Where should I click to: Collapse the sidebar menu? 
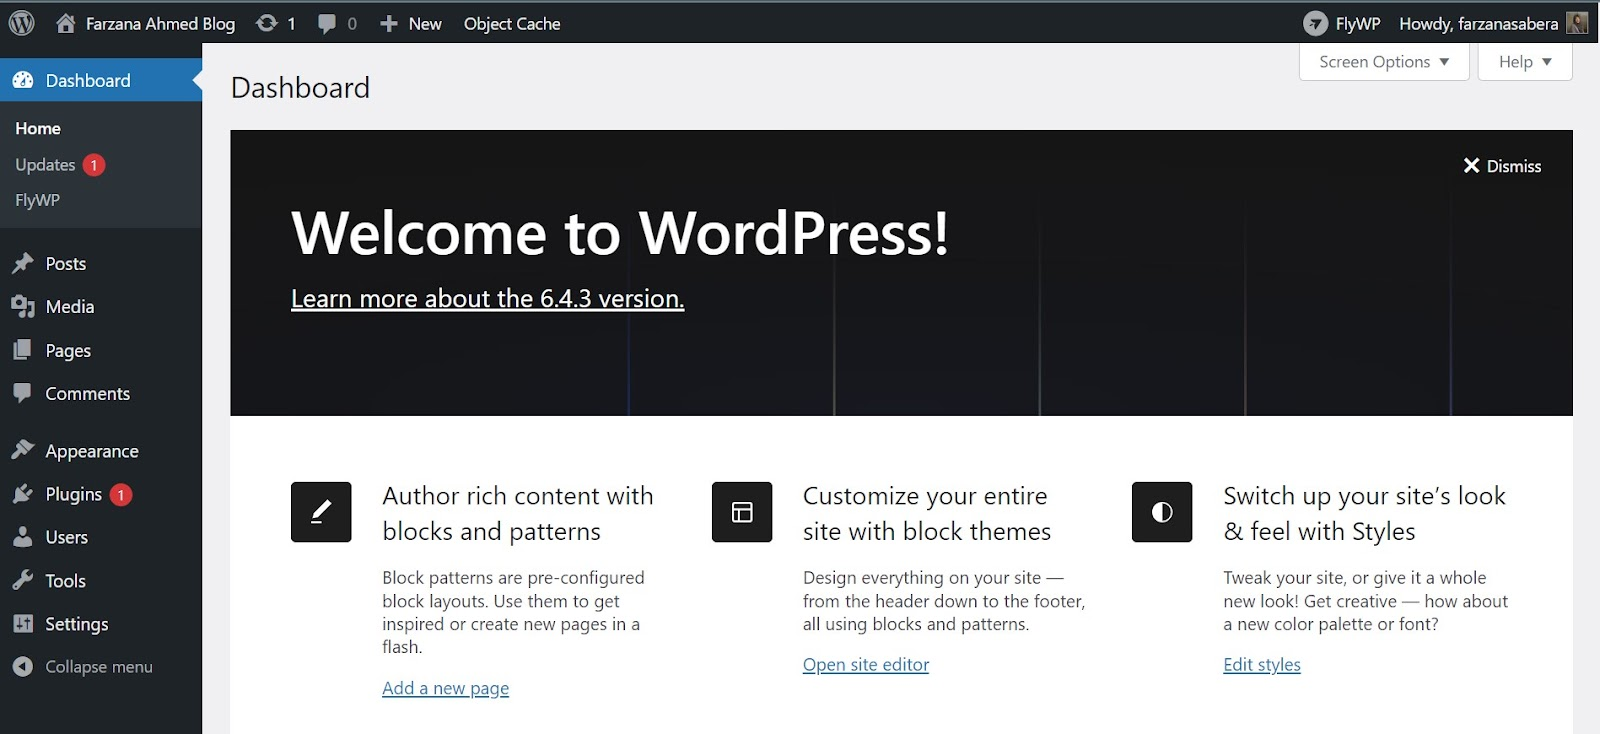tap(83, 667)
